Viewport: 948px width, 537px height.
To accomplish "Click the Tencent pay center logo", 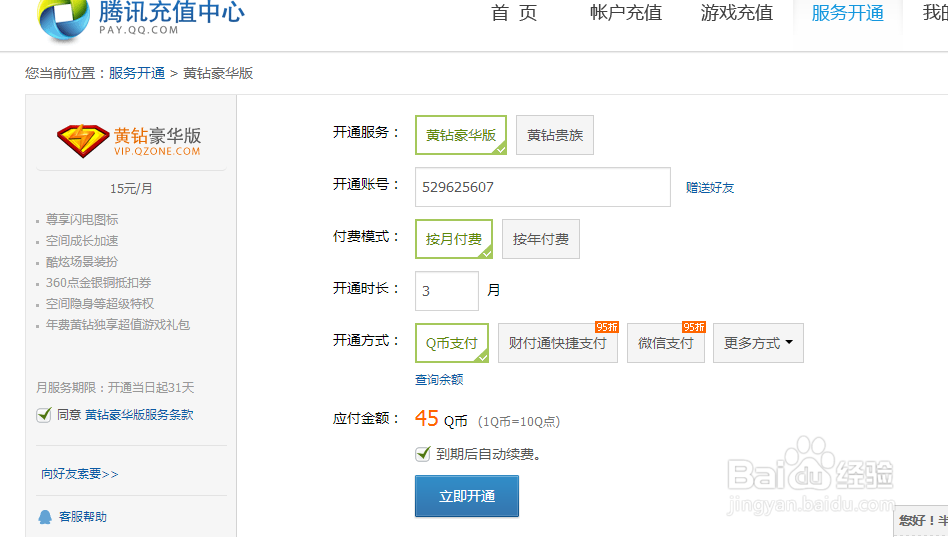I will coord(141,19).
